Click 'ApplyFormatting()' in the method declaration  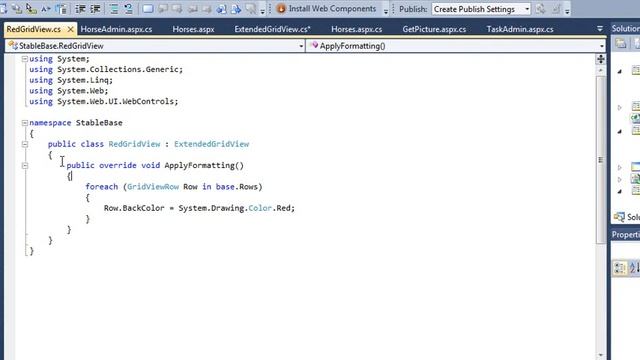[204, 165]
